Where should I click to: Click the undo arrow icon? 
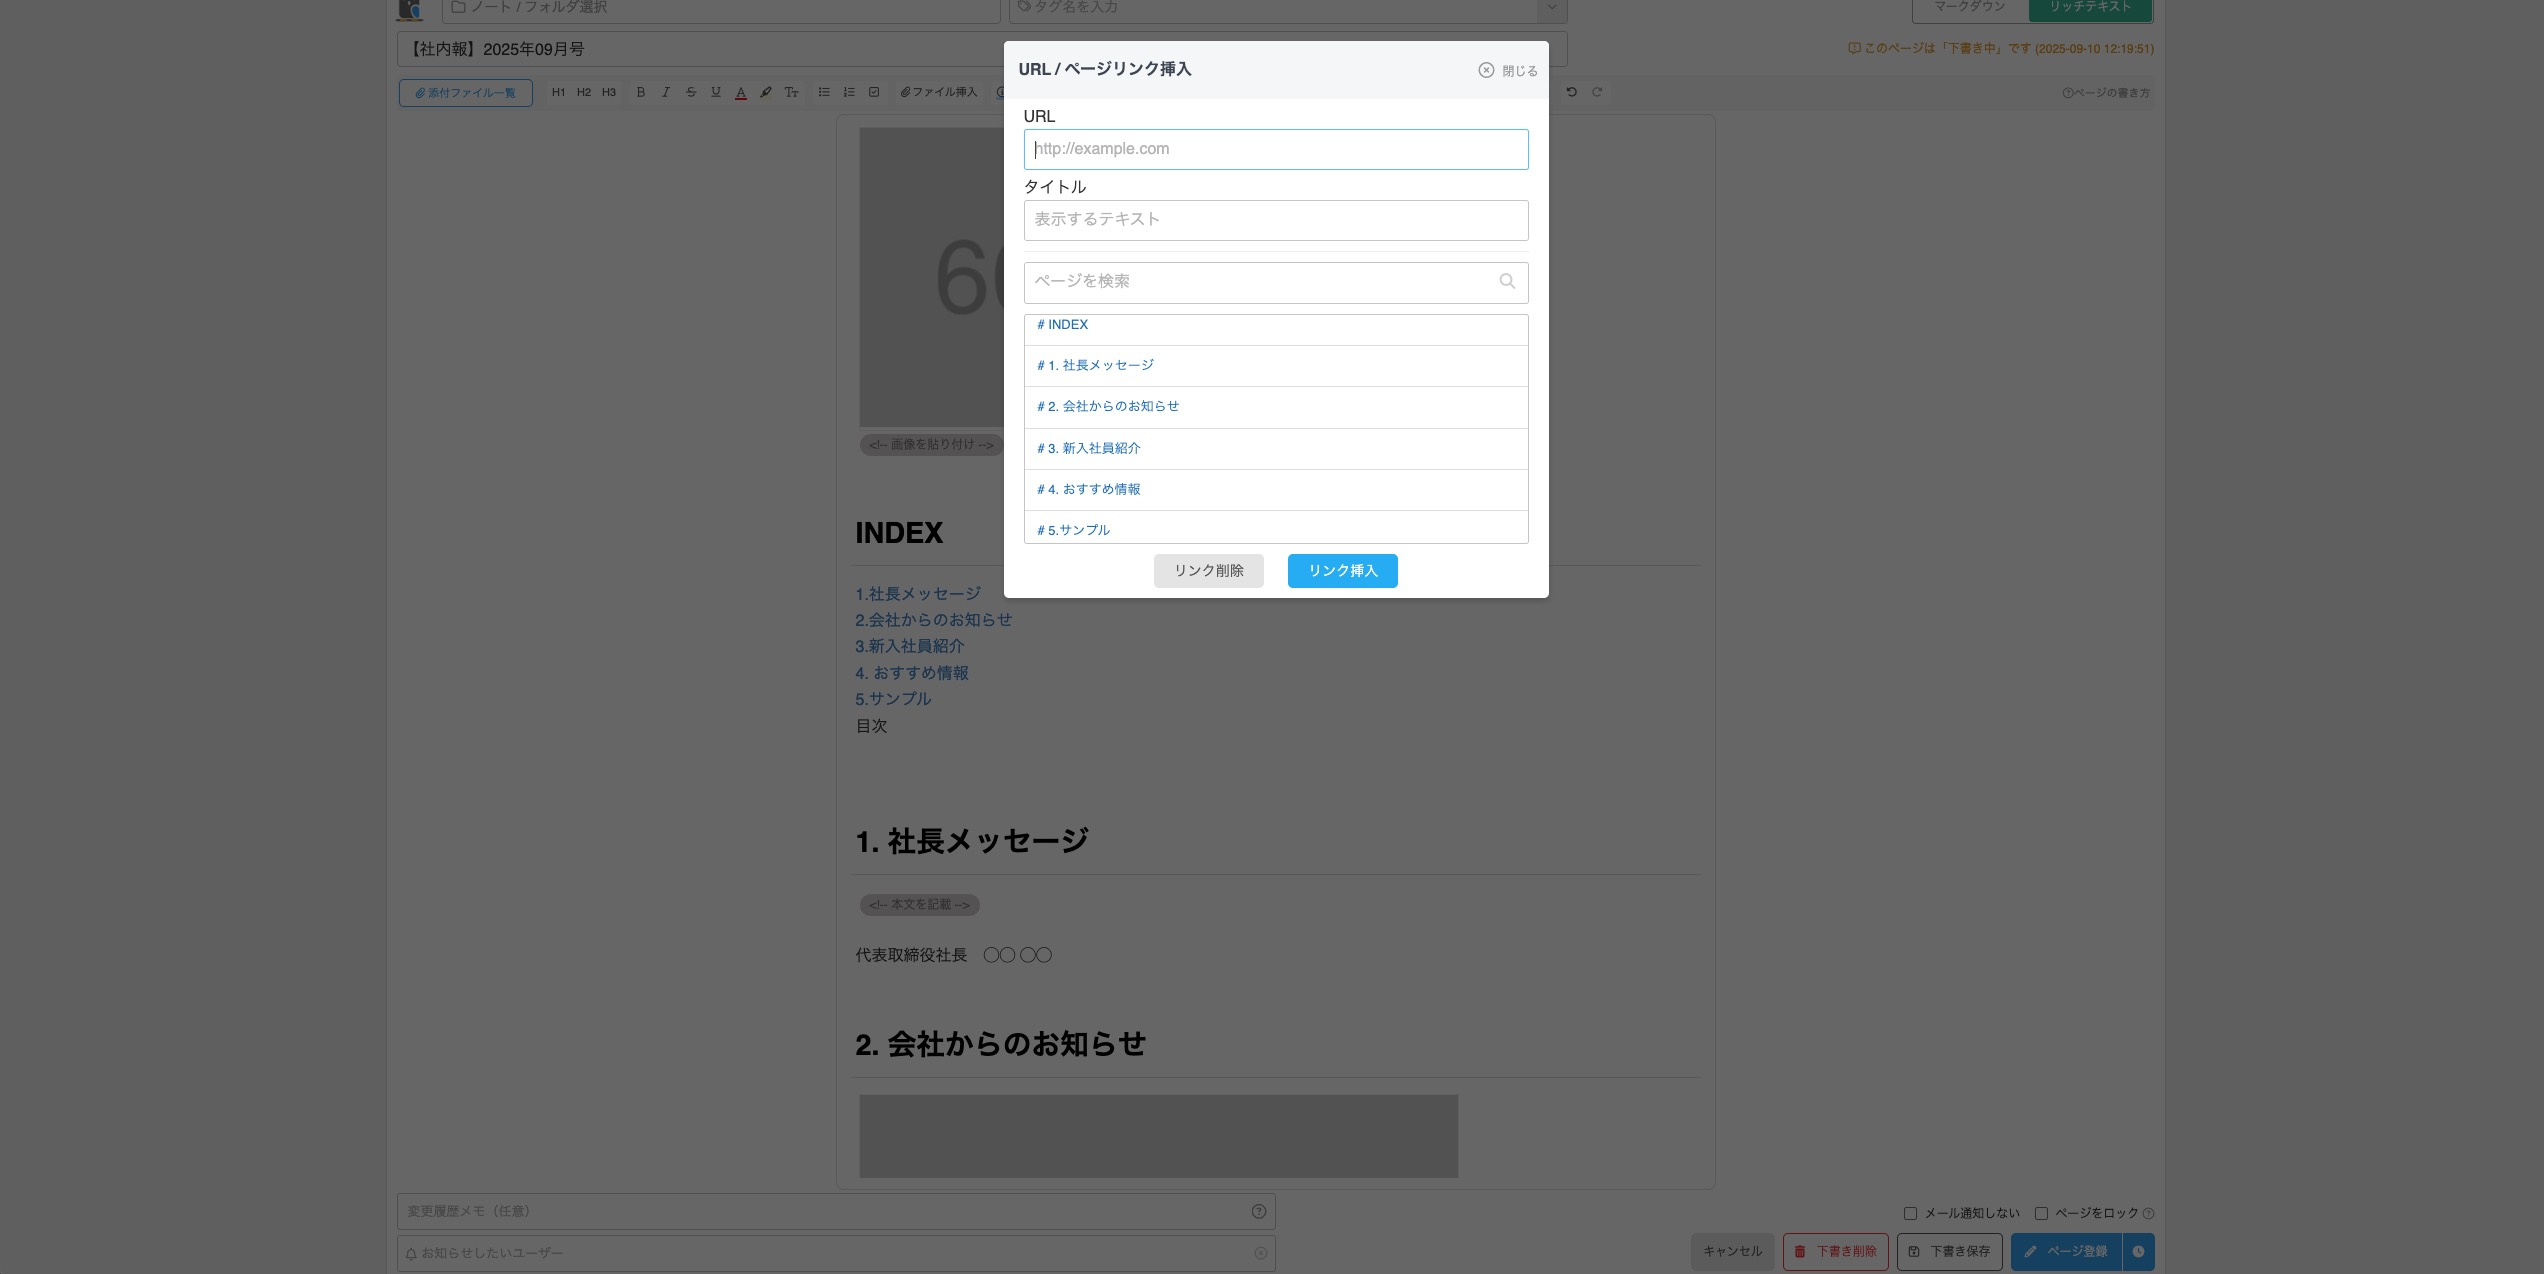tap(1572, 92)
